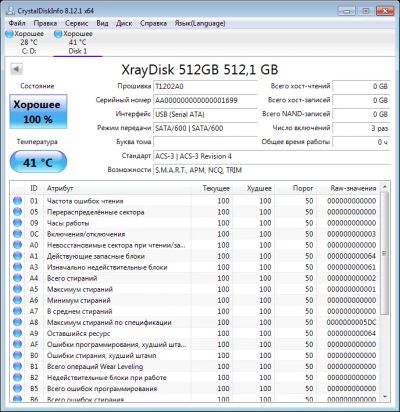Open the Язык(Language) menu
Viewport: 400px width, 412px height.
[200, 23]
